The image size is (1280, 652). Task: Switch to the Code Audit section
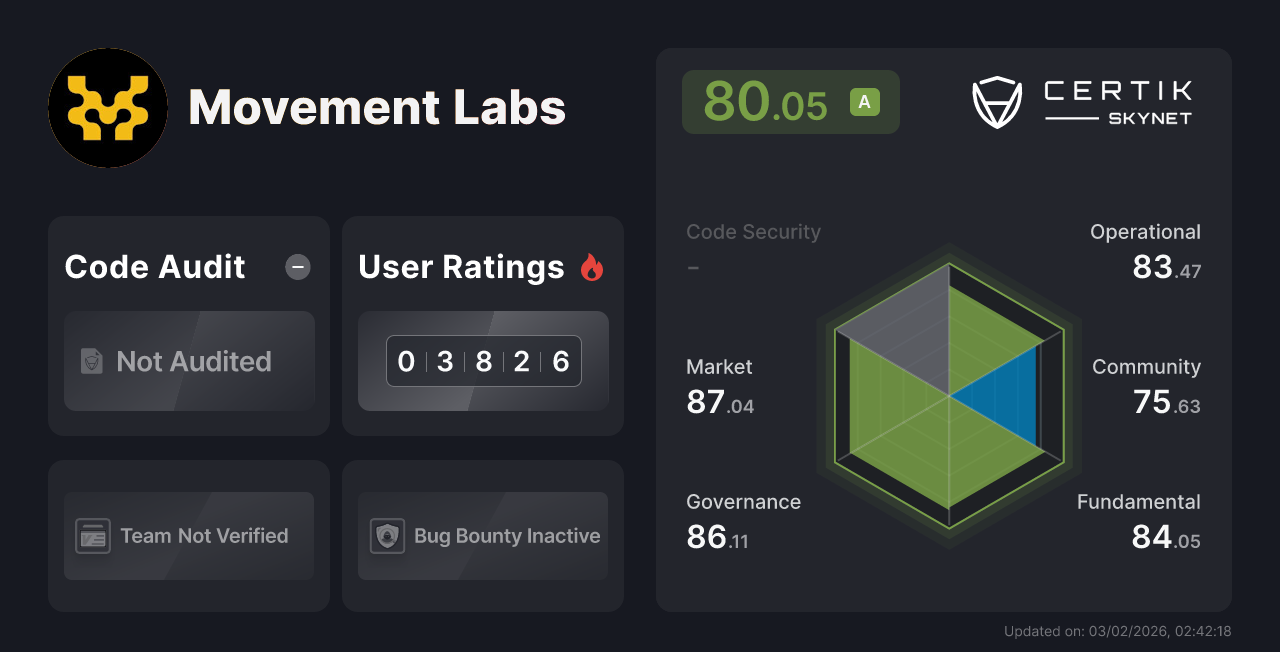pyautogui.click(x=154, y=266)
